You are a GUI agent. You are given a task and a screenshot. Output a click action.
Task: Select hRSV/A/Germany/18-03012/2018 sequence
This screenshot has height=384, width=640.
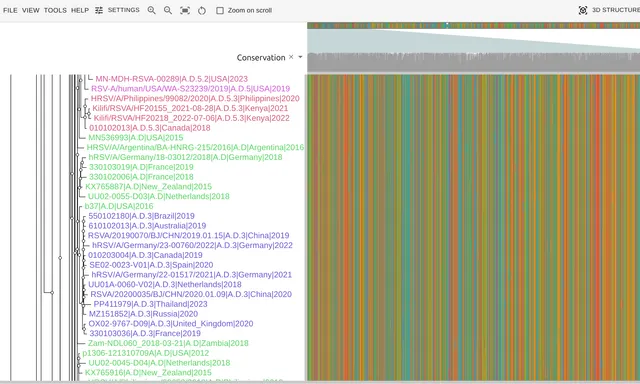pos(185,157)
